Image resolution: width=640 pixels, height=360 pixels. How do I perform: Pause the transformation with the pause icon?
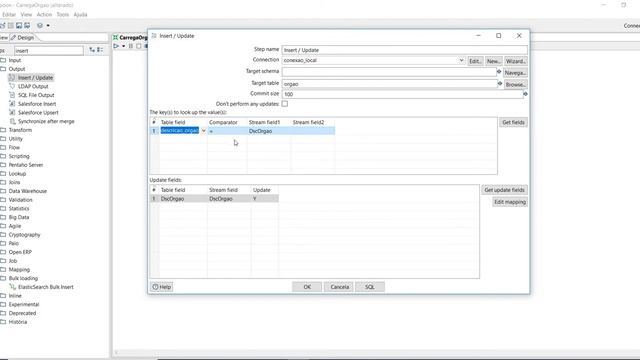pos(131,46)
